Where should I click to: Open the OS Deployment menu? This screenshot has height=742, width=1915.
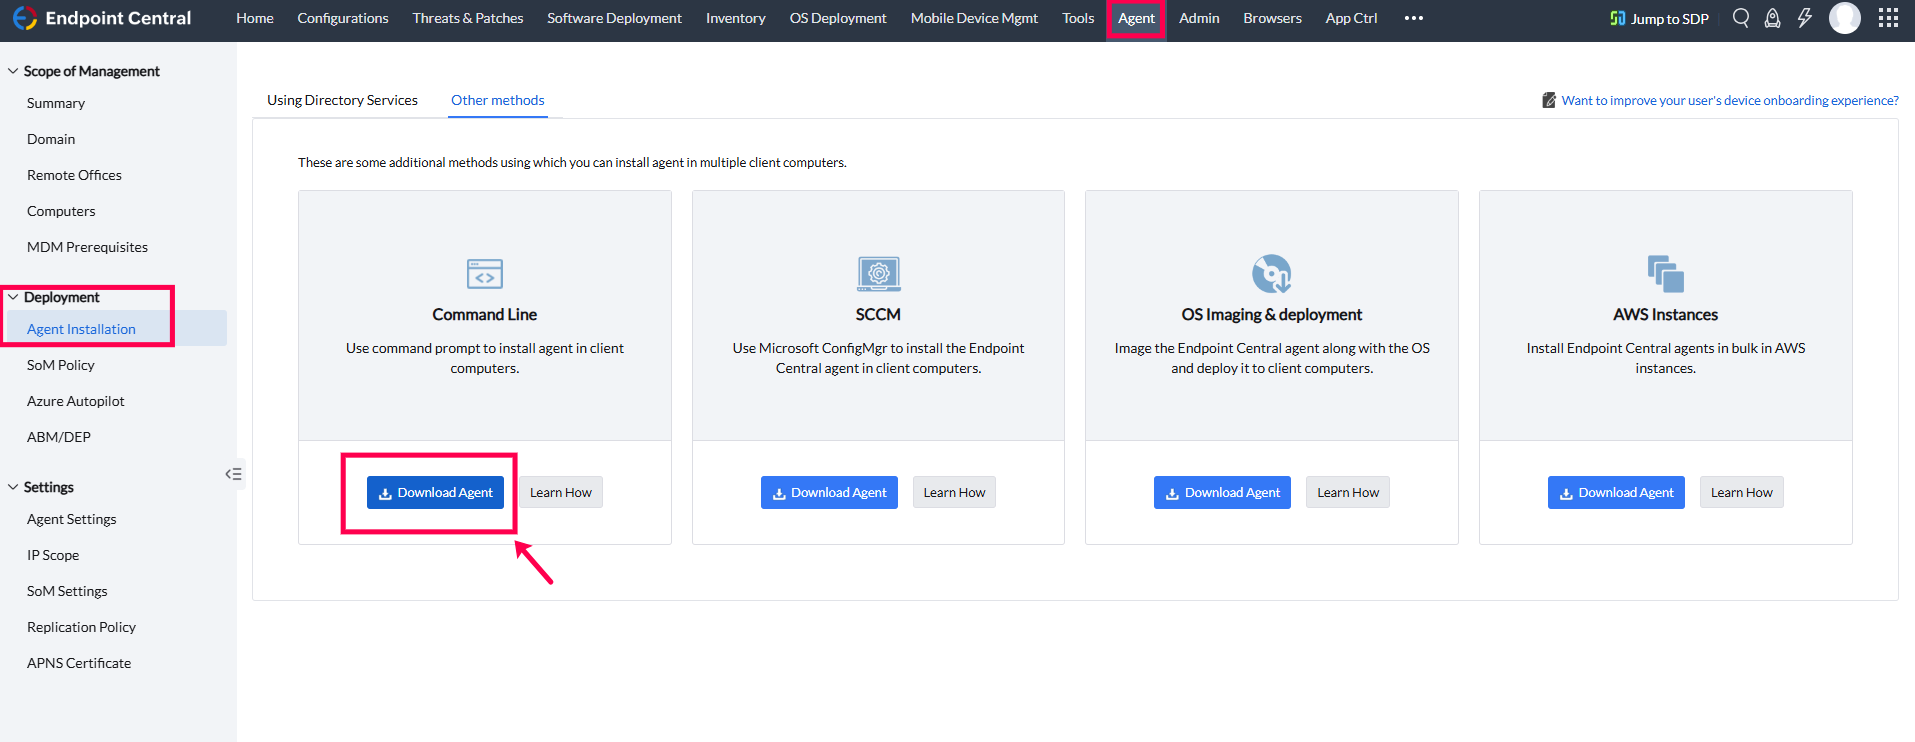tap(838, 18)
